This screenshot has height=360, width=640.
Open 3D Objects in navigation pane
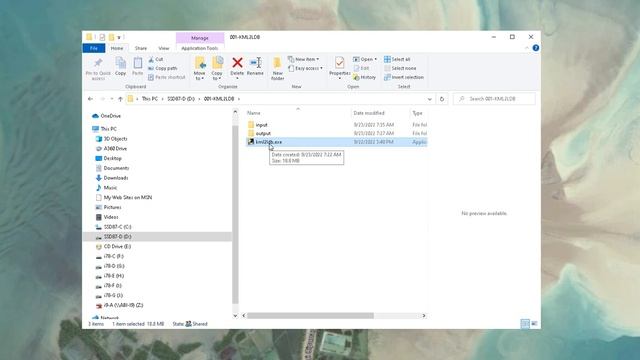coord(111,139)
